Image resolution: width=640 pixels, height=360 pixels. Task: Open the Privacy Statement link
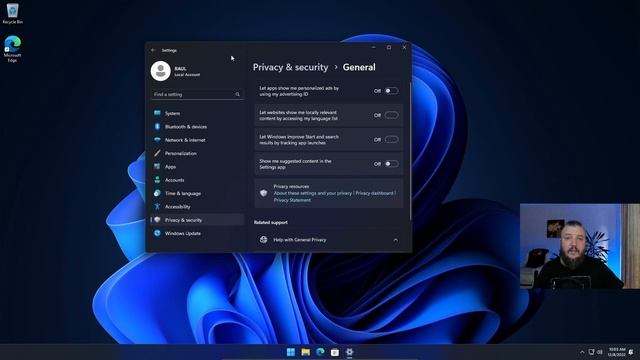pos(292,200)
